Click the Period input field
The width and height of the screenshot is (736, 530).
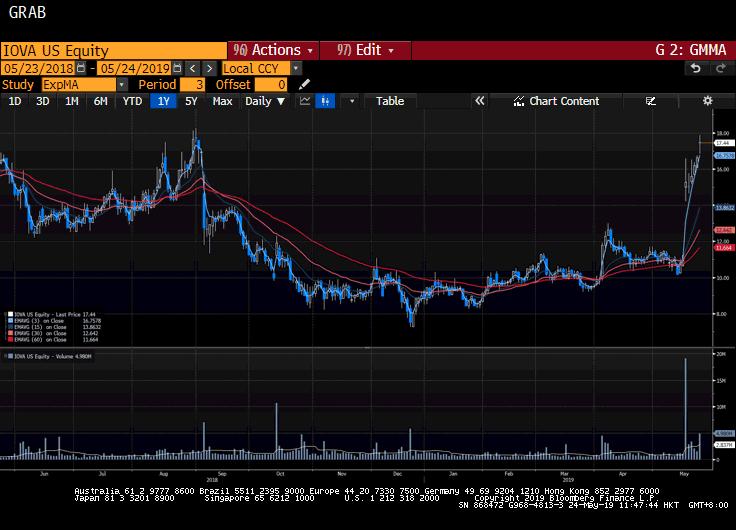[x=193, y=85]
